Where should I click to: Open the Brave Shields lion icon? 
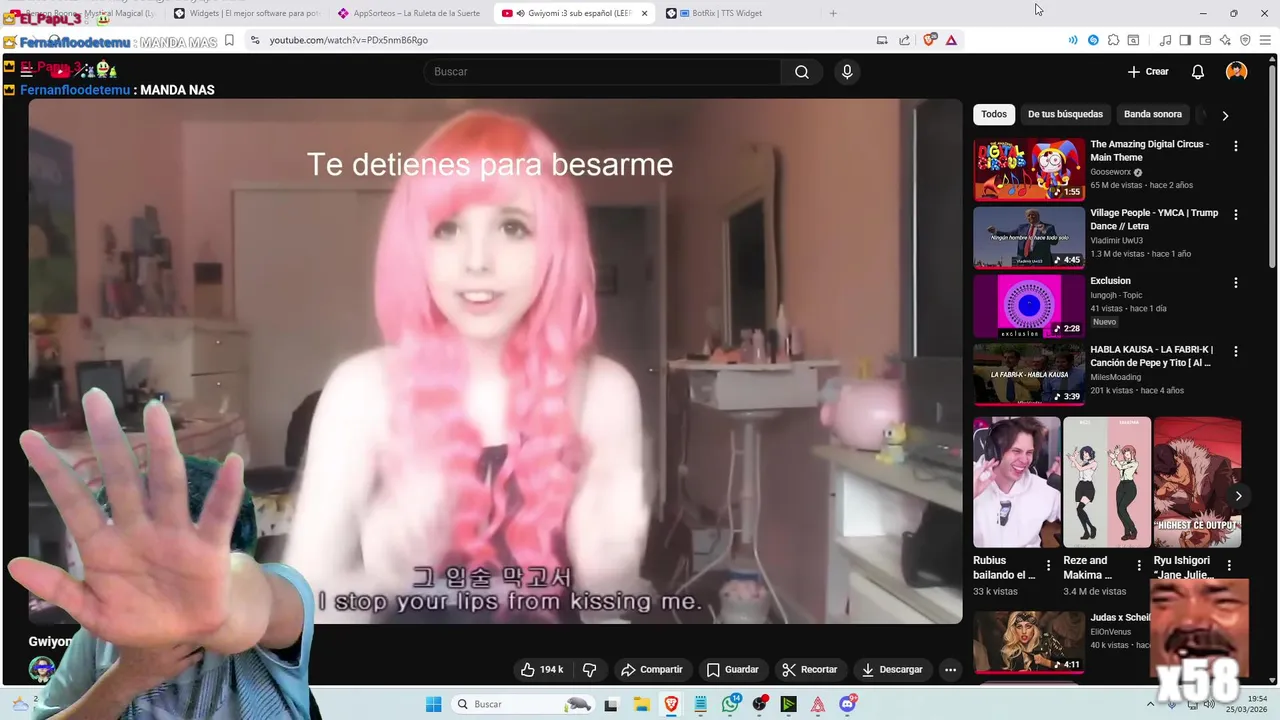tap(930, 40)
